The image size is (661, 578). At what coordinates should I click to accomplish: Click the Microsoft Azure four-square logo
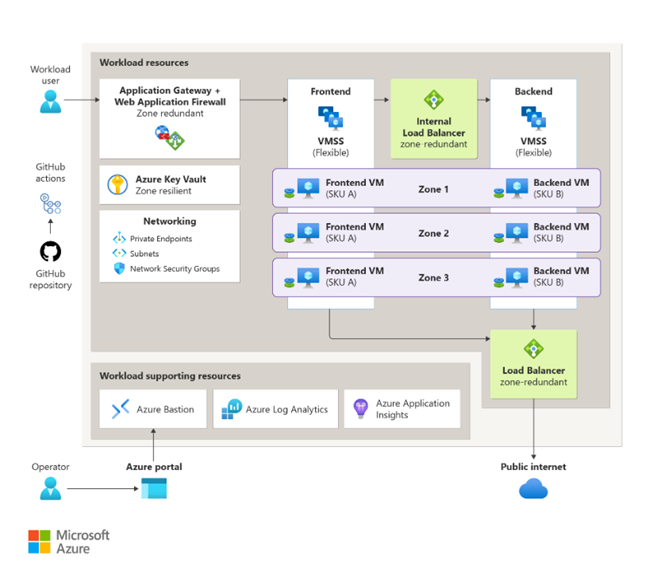pyautogui.click(x=39, y=541)
